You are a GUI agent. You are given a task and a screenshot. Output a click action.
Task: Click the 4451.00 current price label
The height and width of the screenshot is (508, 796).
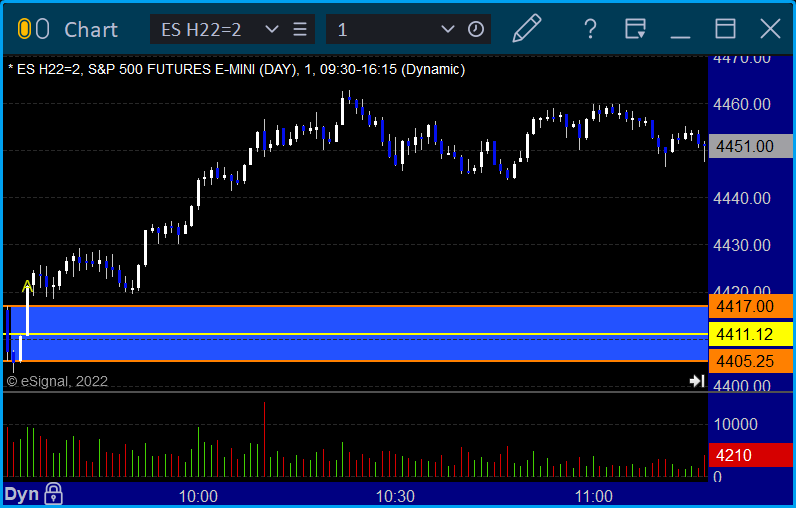coord(751,146)
